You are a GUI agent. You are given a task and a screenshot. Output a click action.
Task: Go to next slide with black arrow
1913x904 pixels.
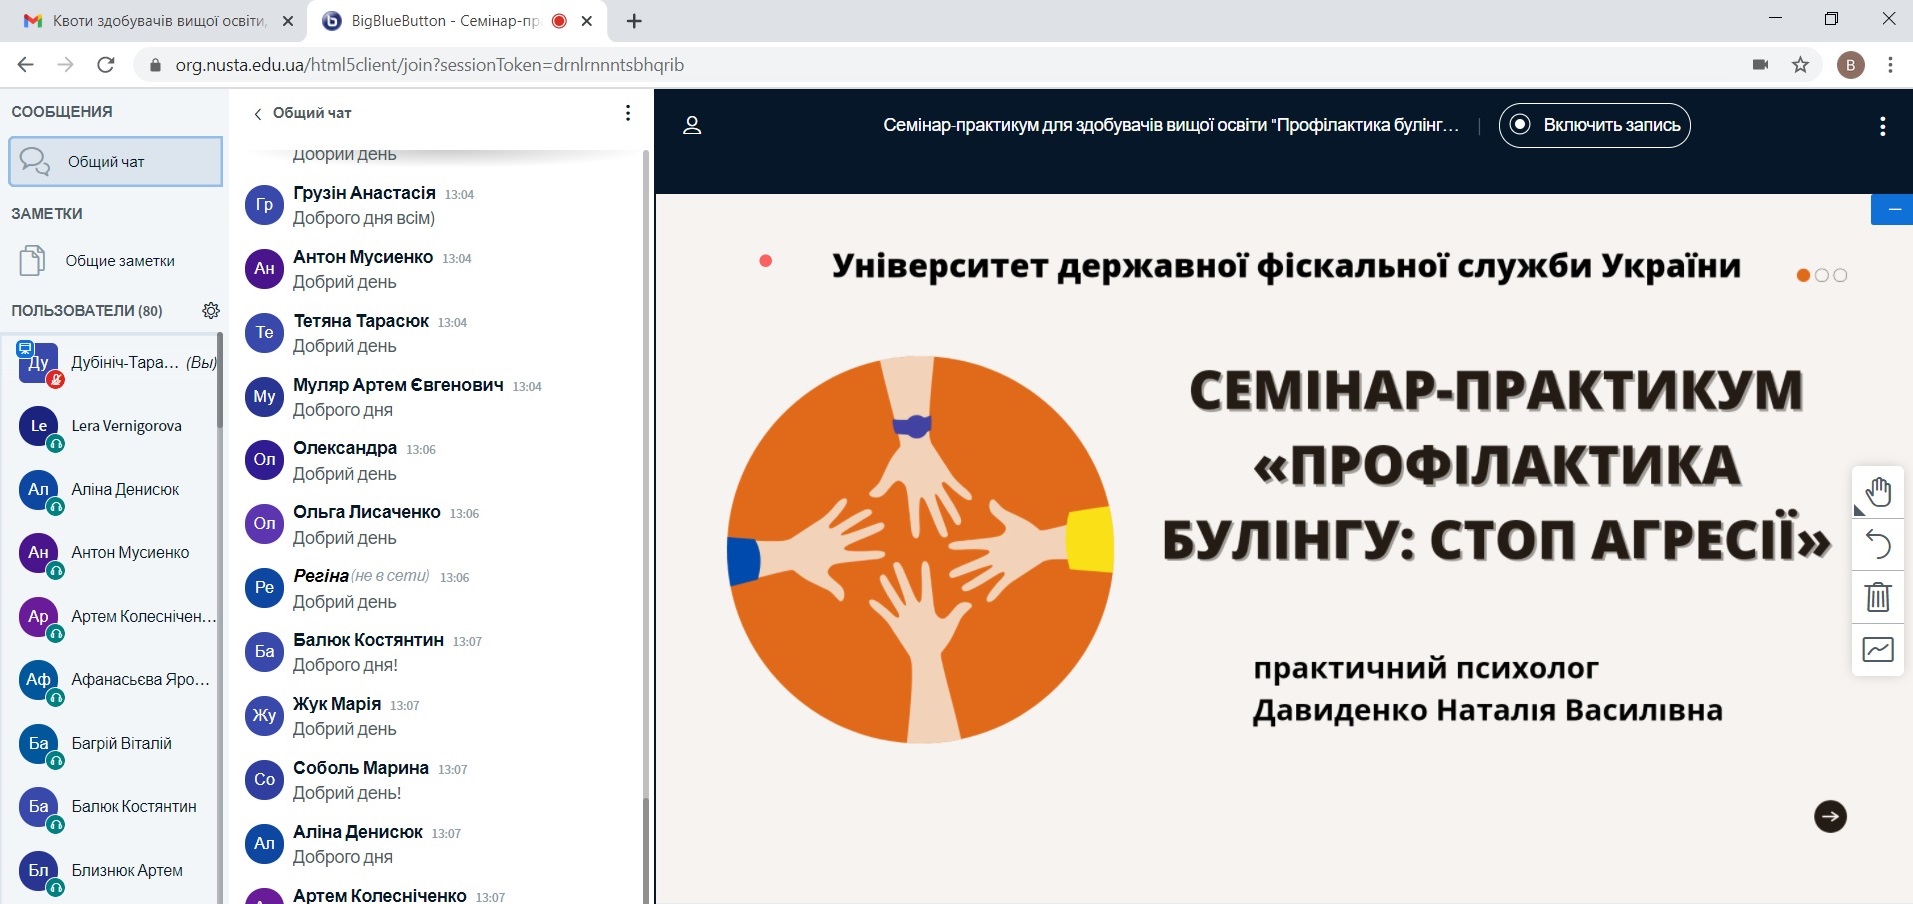click(1830, 816)
